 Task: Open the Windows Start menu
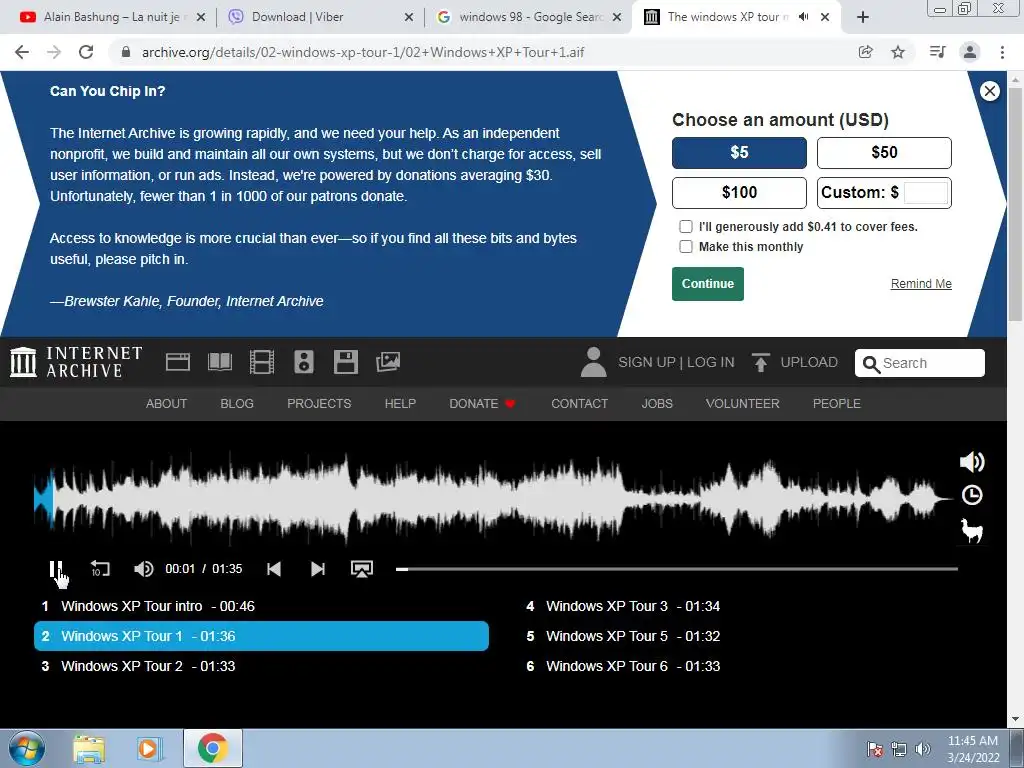27,748
